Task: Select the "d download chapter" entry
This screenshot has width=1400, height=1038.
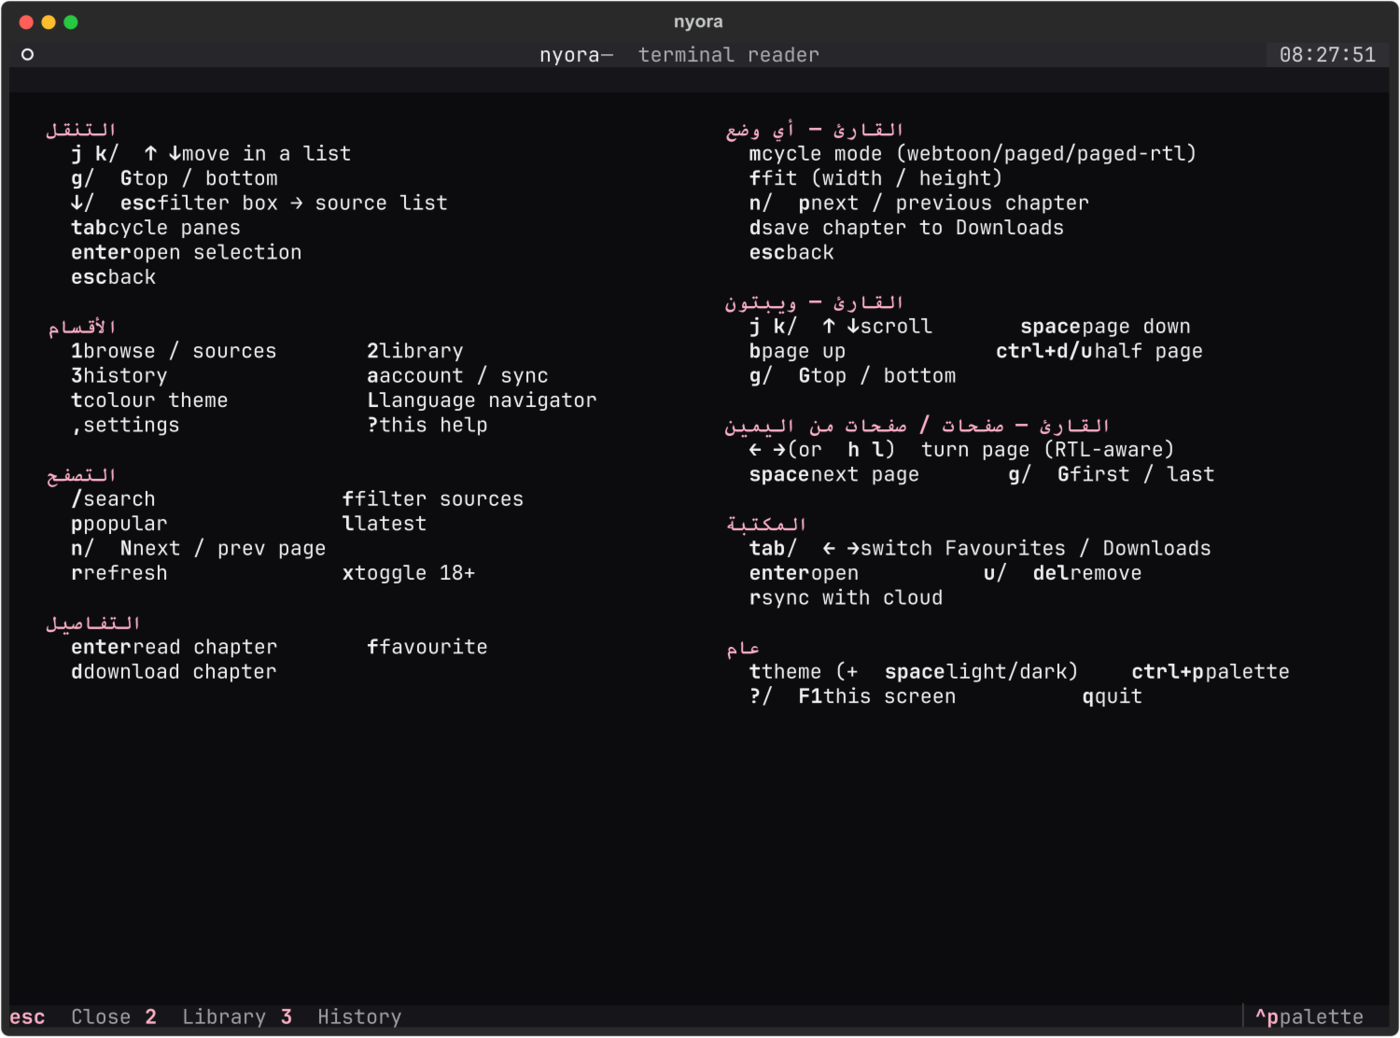Action: coord(174,672)
